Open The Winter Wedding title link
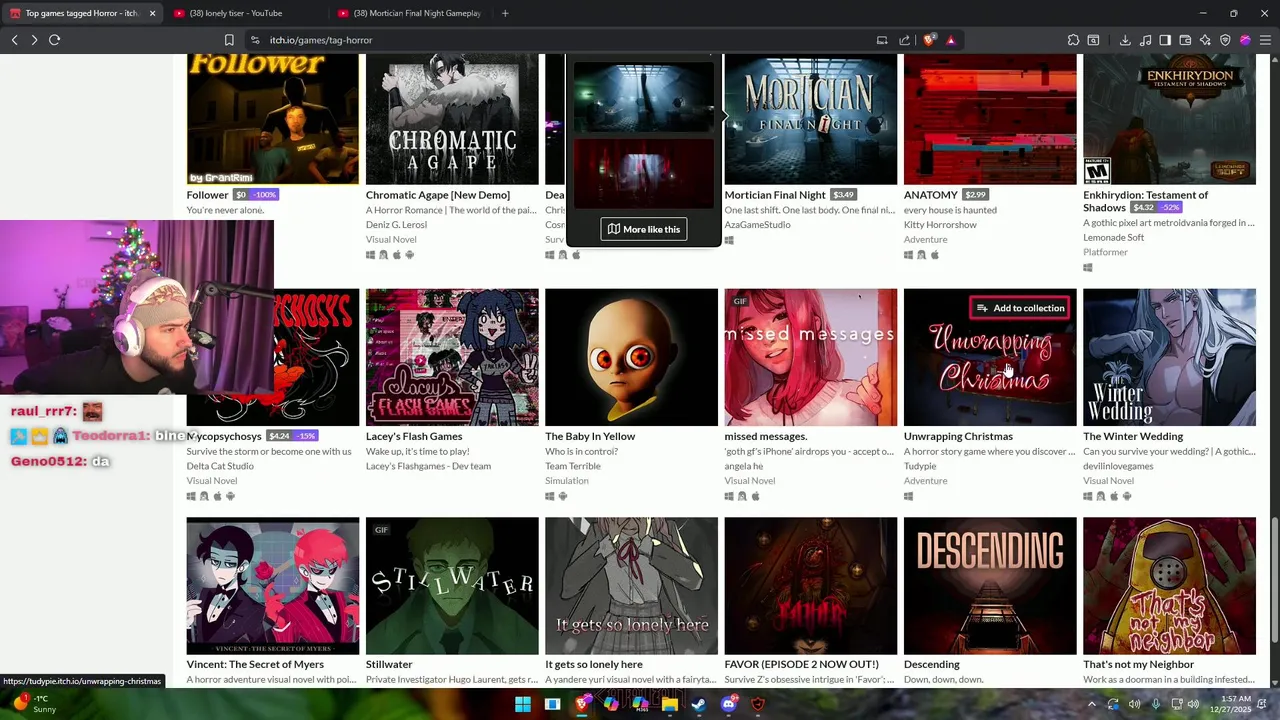Image resolution: width=1280 pixels, height=720 pixels. 1132,436
